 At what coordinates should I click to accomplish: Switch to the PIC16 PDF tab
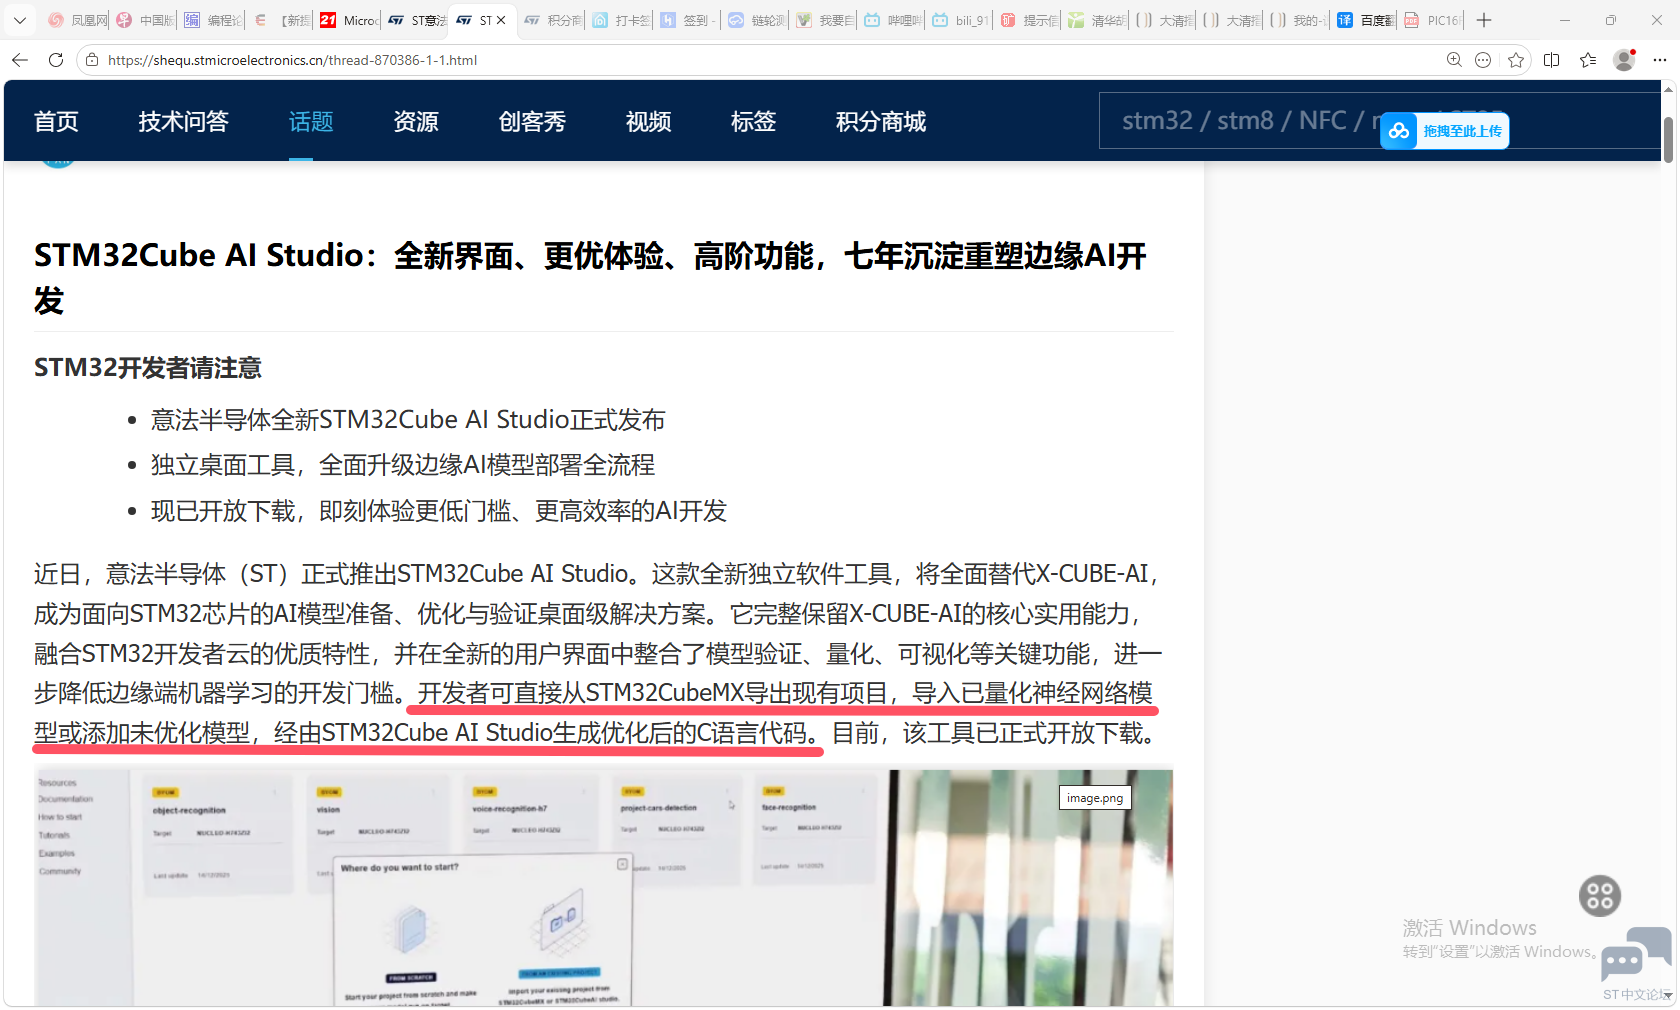pos(1433,20)
